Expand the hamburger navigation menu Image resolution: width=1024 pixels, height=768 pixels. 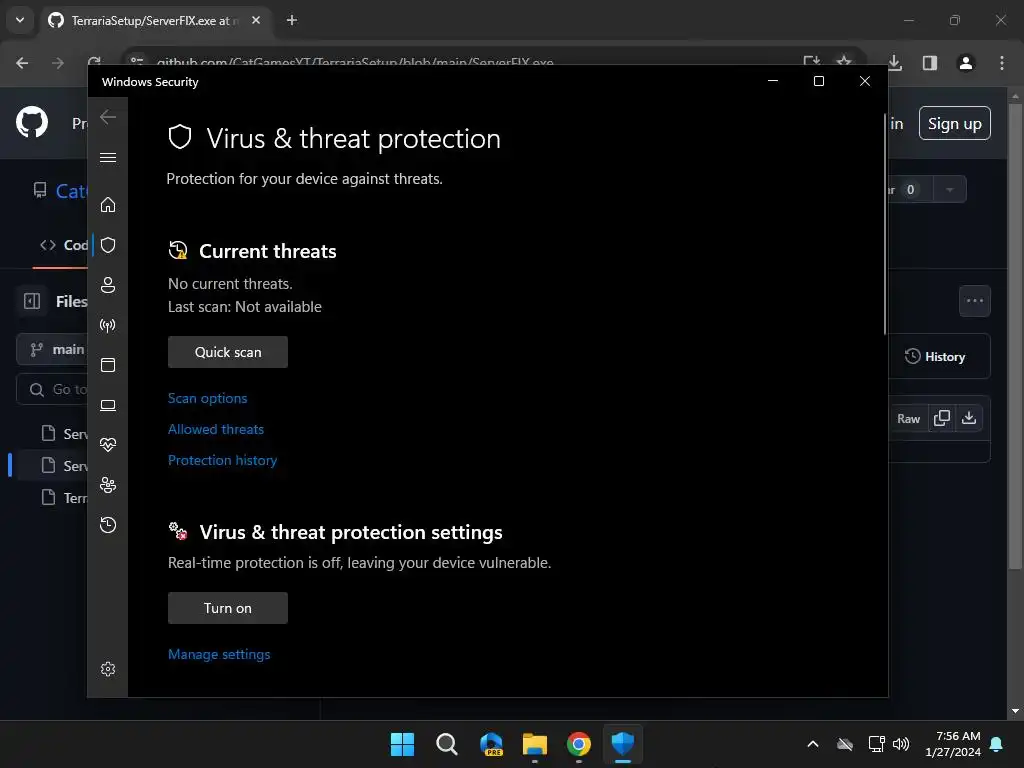108,157
